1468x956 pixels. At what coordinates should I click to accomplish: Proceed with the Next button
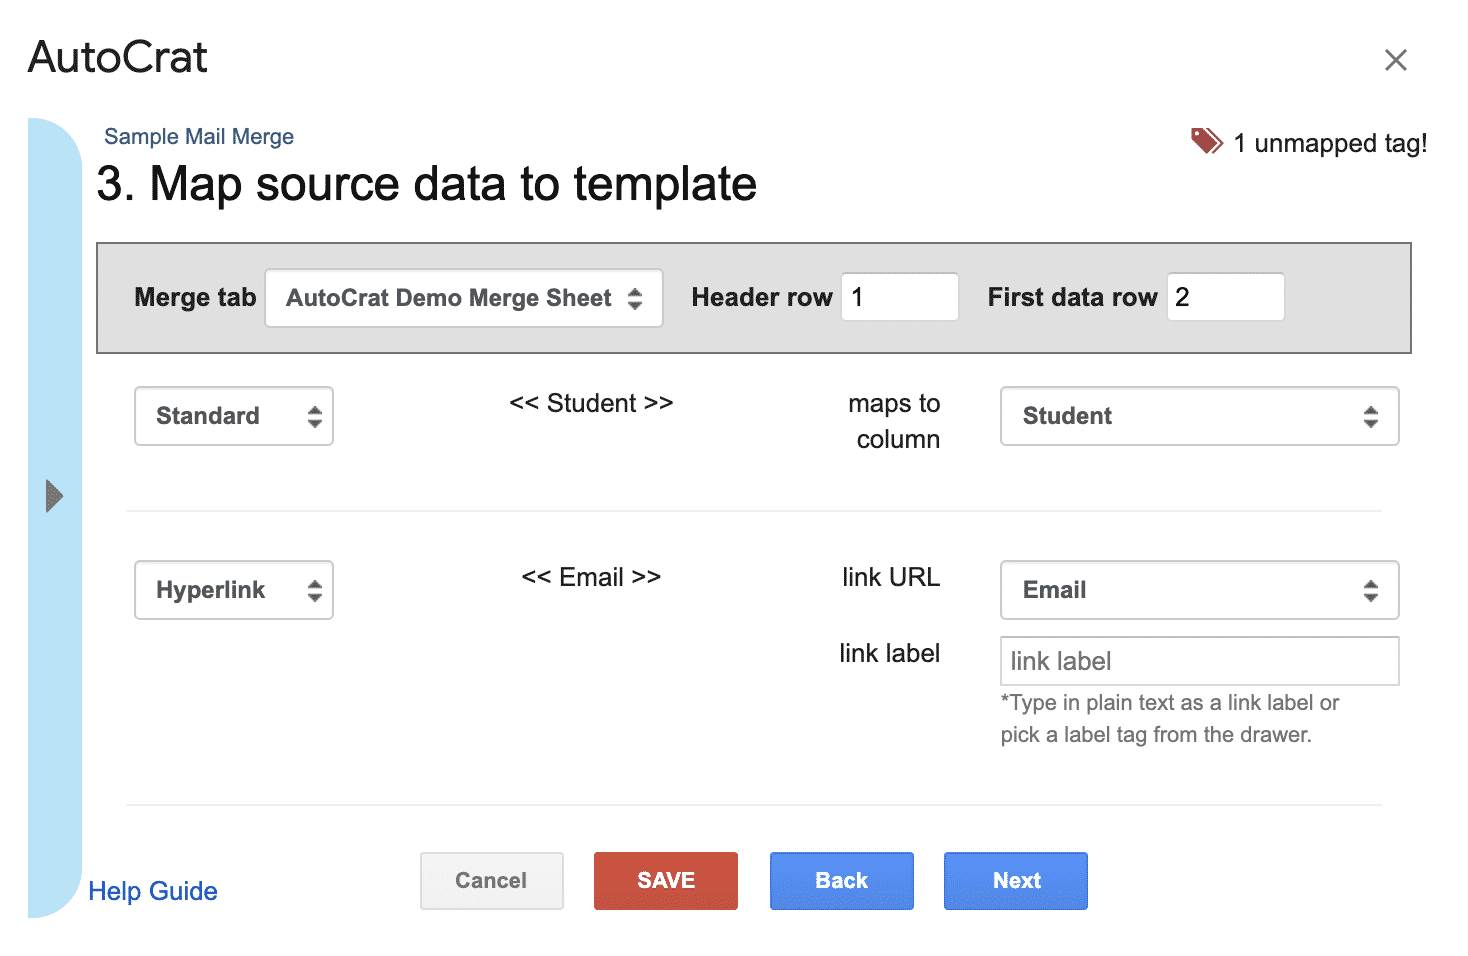click(x=1016, y=881)
